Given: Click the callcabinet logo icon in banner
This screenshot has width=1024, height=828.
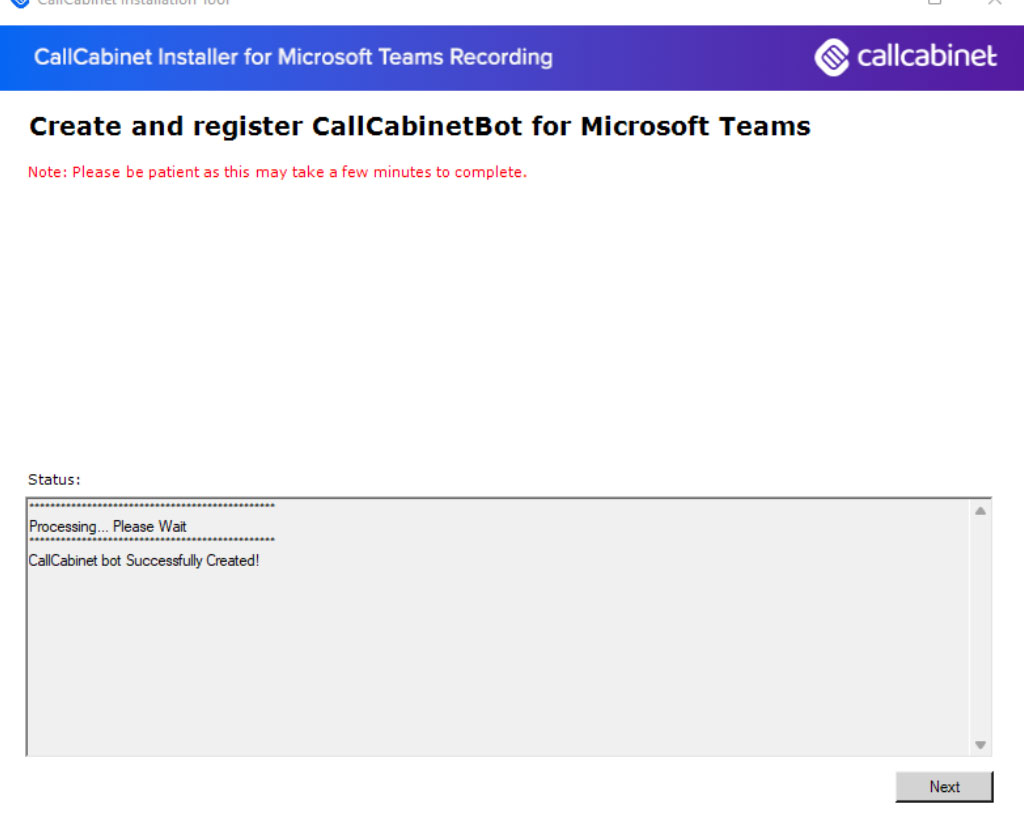Looking at the screenshot, I should [x=832, y=57].
